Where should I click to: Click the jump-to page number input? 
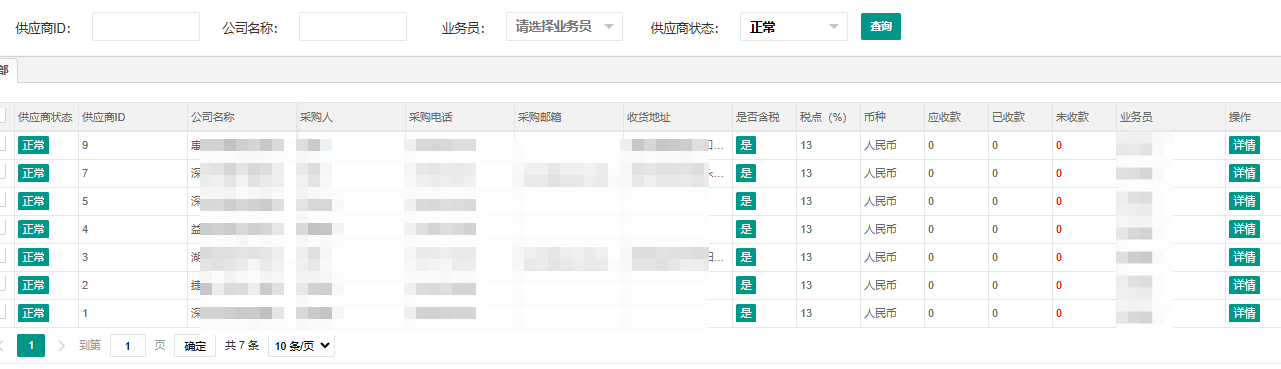point(128,346)
